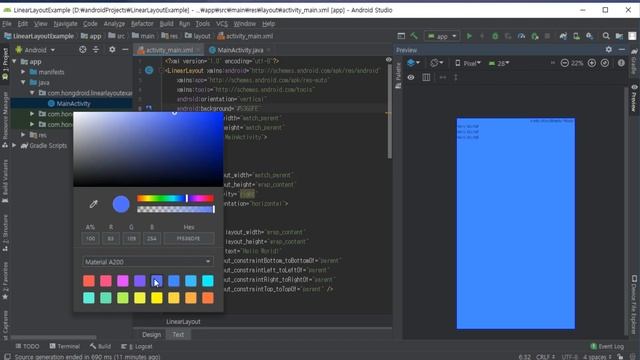
Task: Select the cyan palette swatch
Action: tap(208, 281)
